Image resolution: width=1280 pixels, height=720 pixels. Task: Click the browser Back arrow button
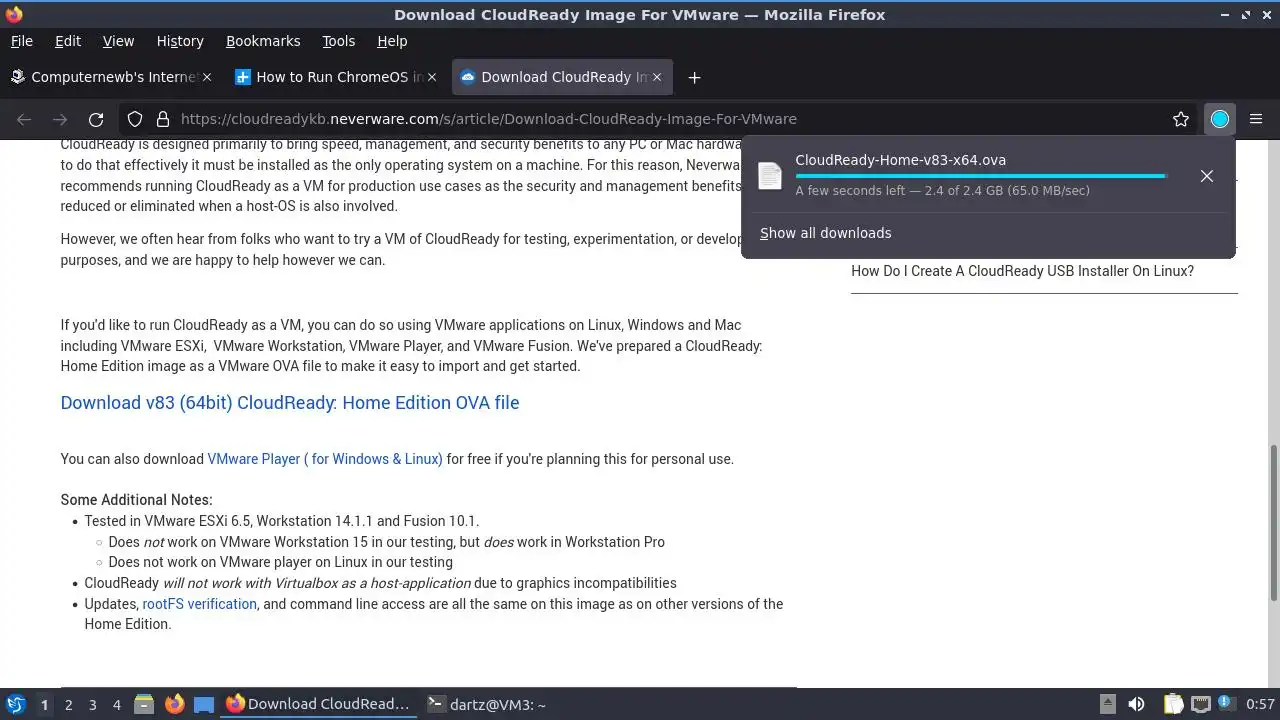(24, 119)
